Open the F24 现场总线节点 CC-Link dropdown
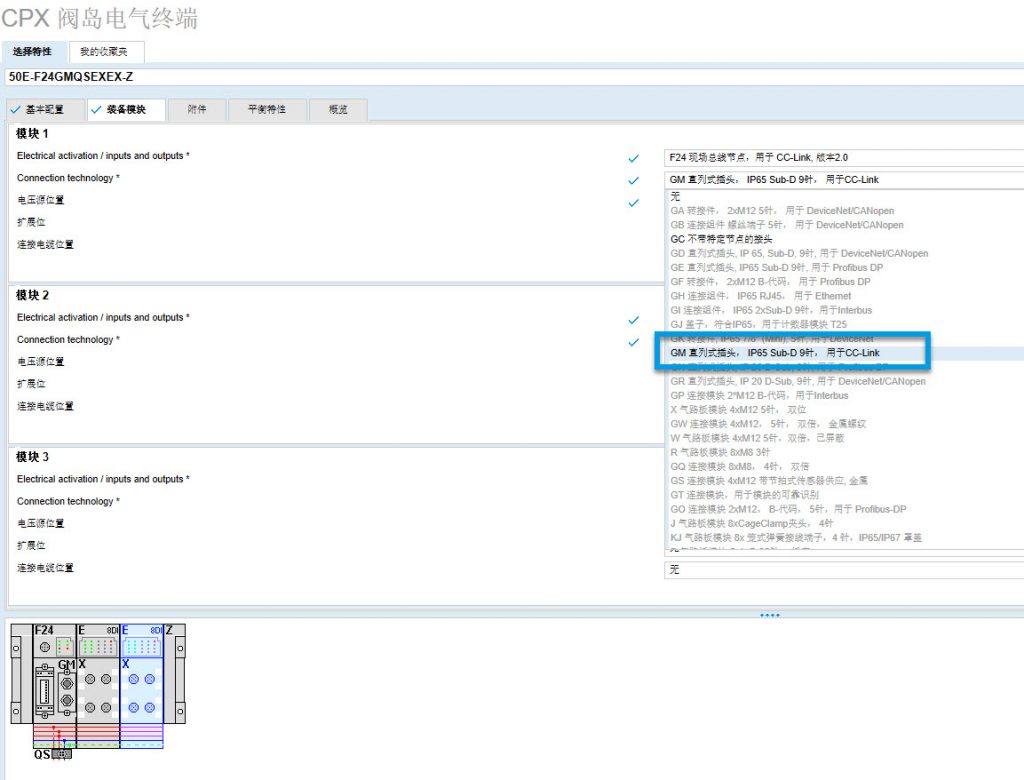This screenshot has width=1024, height=780. (844, 157)
